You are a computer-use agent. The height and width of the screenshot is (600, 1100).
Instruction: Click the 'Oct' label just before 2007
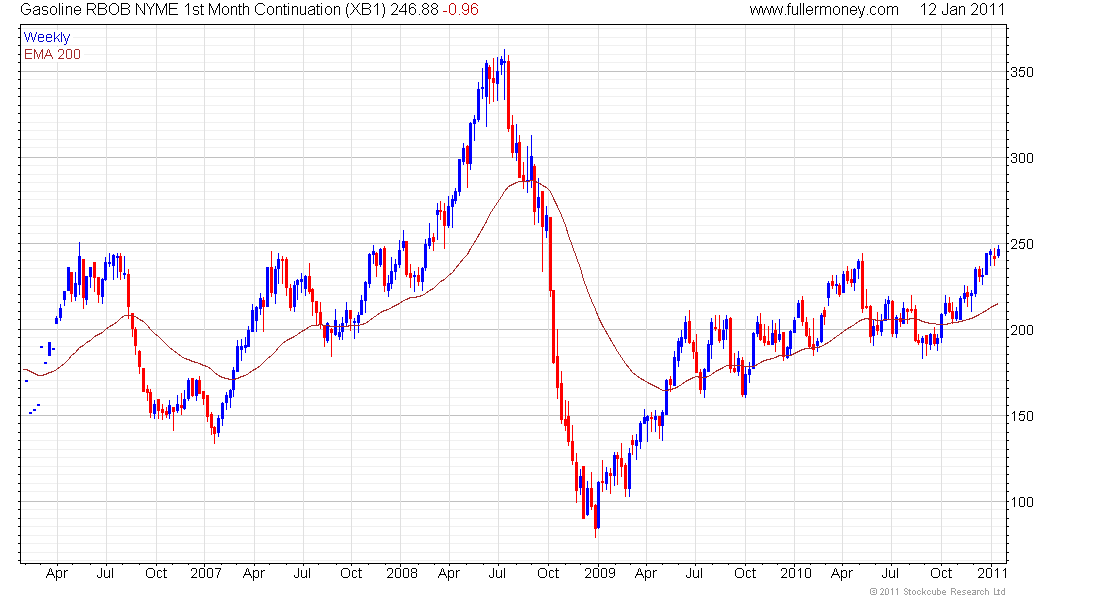click(x=156, y=573)
